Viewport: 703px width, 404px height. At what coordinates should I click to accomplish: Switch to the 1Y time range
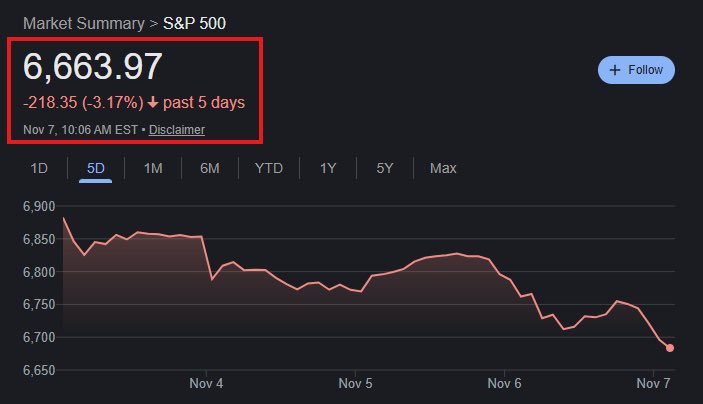pos(328,168)
